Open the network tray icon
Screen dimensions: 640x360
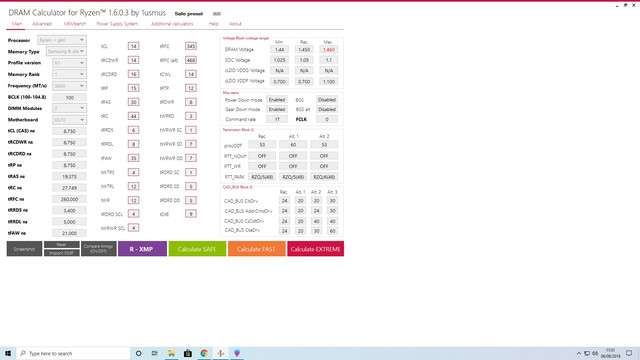[587, 353]
